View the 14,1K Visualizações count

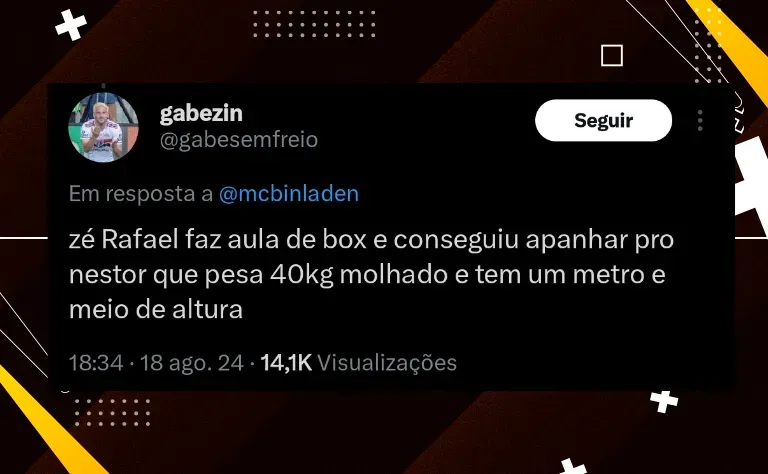coord(359,363)
